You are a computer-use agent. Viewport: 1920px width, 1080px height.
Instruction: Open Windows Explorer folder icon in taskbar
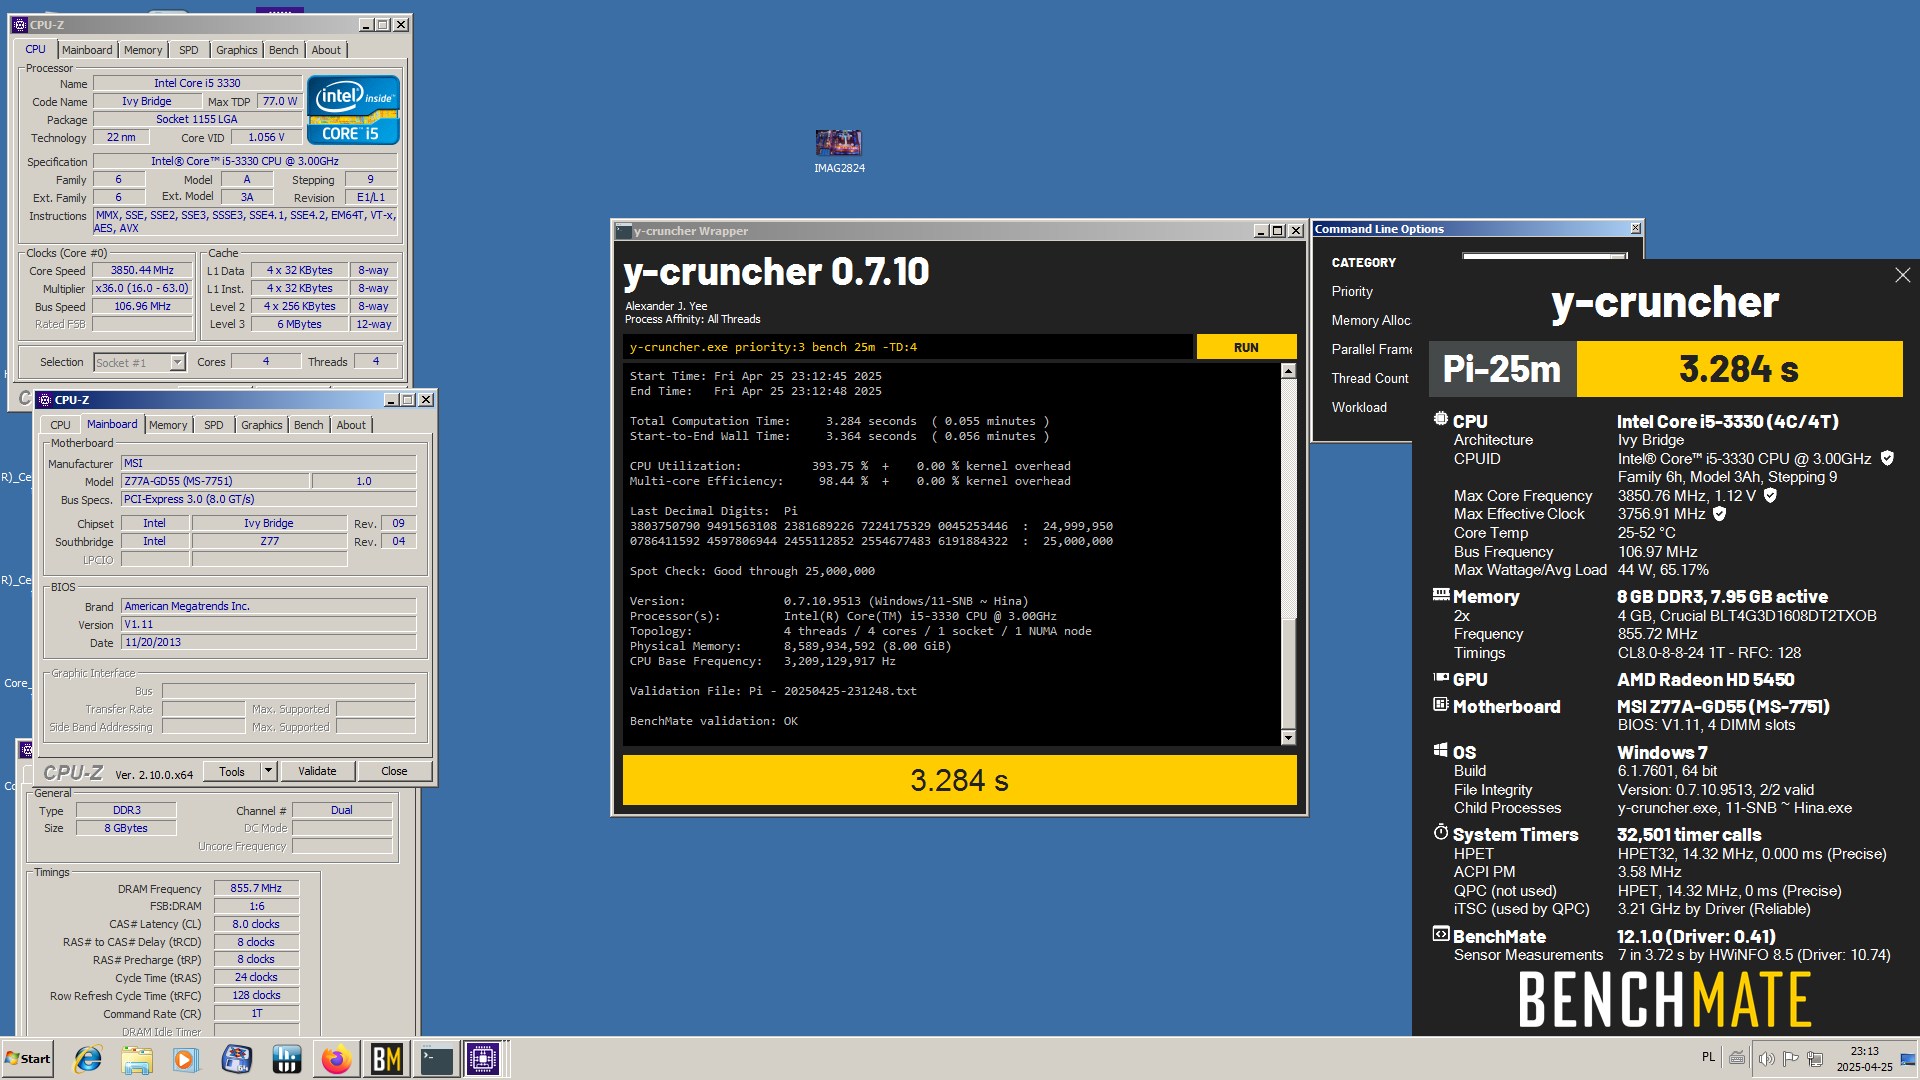click(x=137, y=1059)
